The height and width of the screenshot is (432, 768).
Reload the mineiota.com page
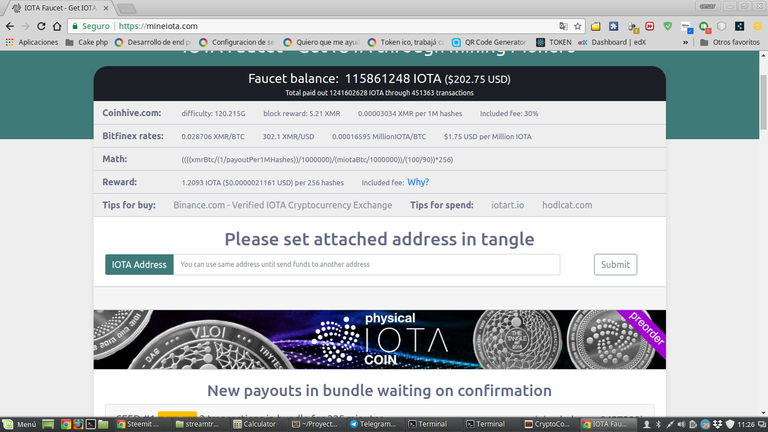pyautogui.click(x=41, y=26)
